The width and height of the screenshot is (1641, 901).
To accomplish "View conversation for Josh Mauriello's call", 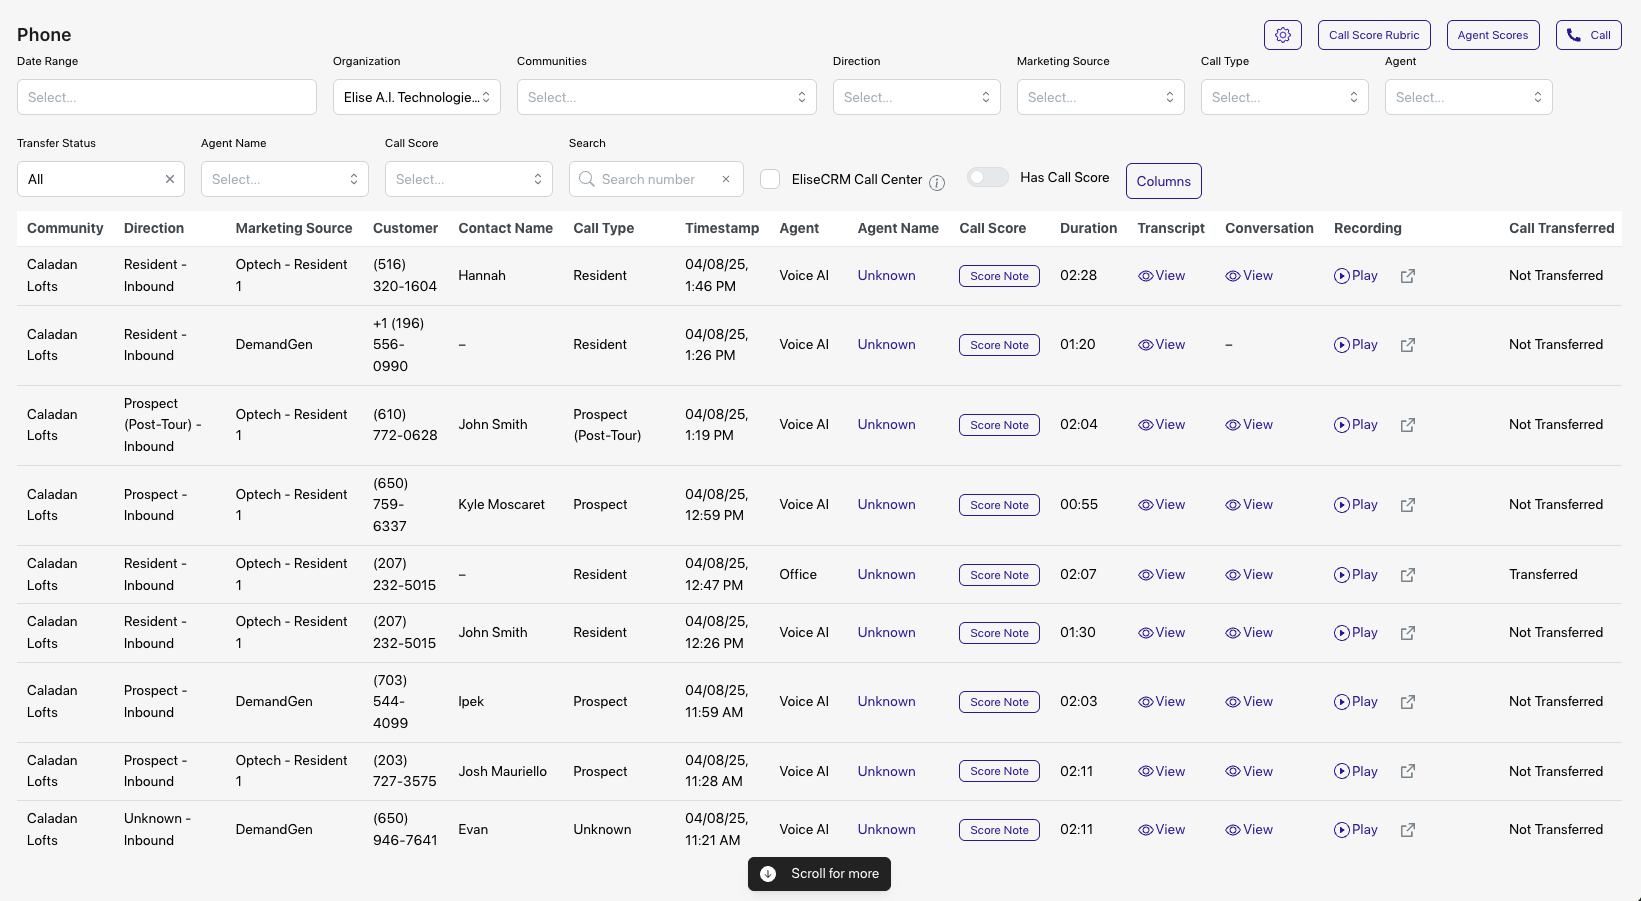I will point(1249,771).
